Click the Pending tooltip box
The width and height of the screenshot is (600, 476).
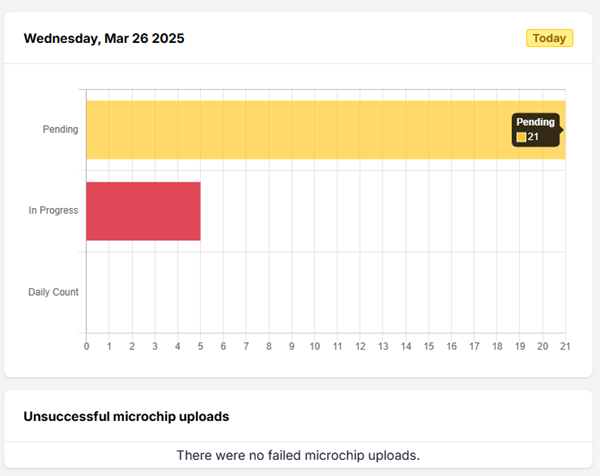[x=536, y=129]
